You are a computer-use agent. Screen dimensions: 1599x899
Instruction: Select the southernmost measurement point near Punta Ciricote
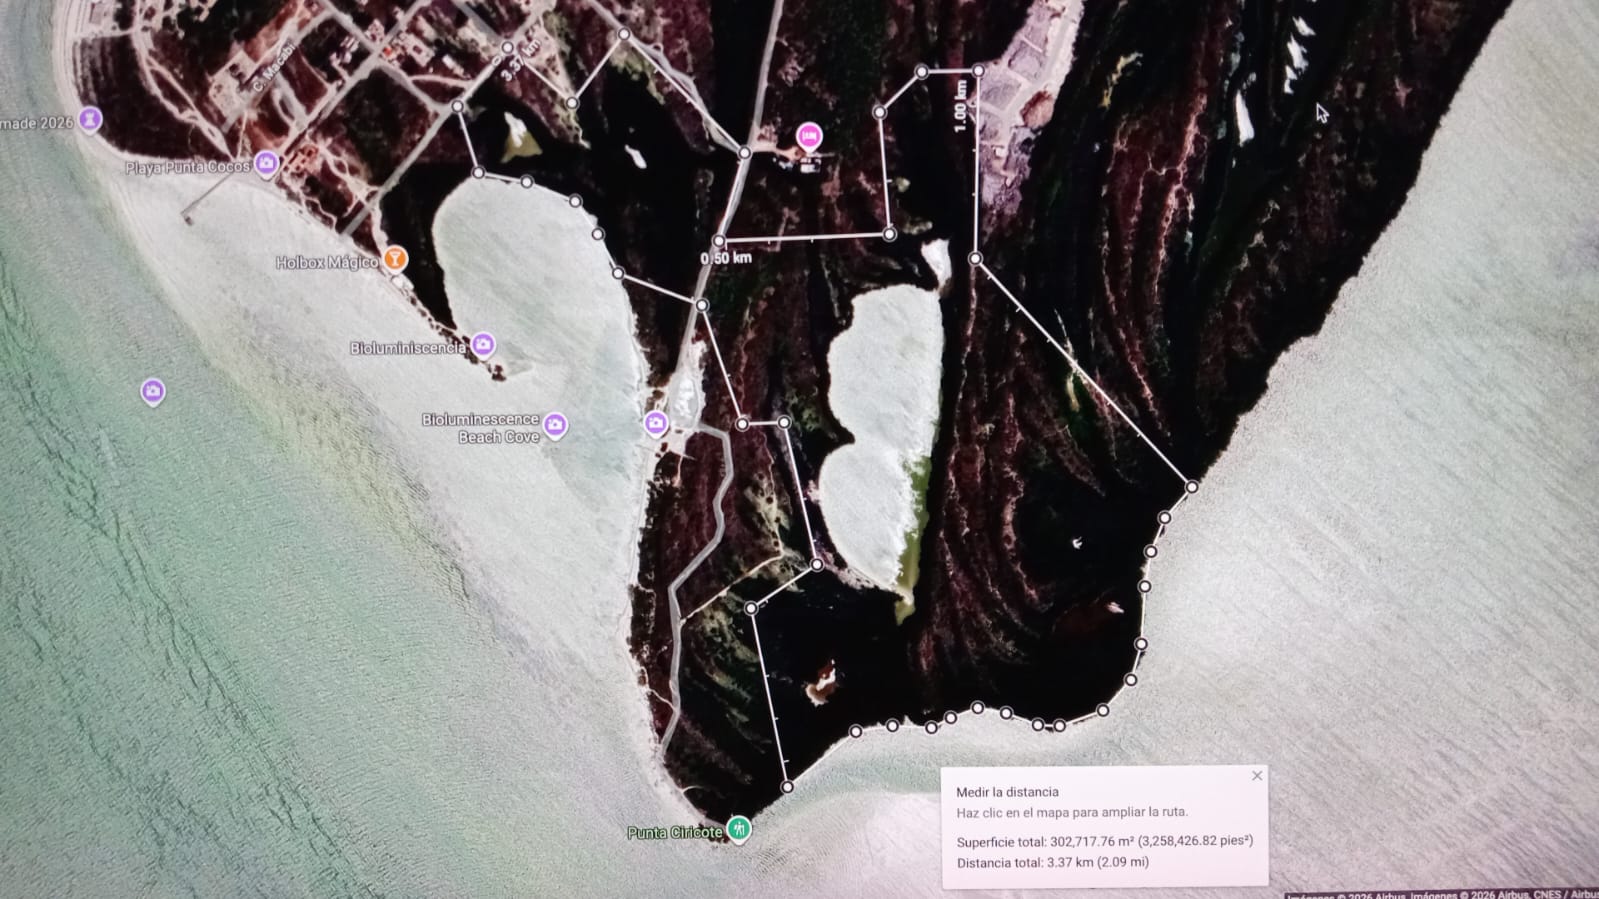pyautogui.click(x=787, y=788)
